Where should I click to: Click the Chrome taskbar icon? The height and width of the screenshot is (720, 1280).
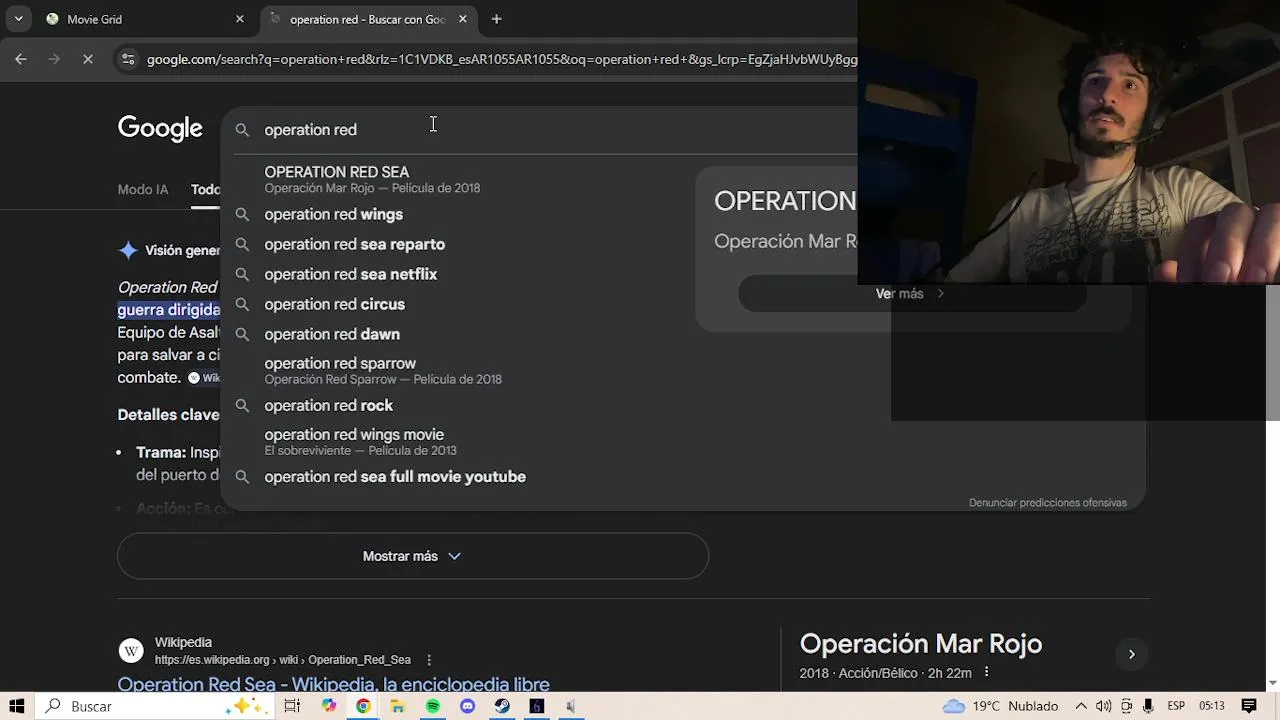pyautogui.click(x=363, y=706)
